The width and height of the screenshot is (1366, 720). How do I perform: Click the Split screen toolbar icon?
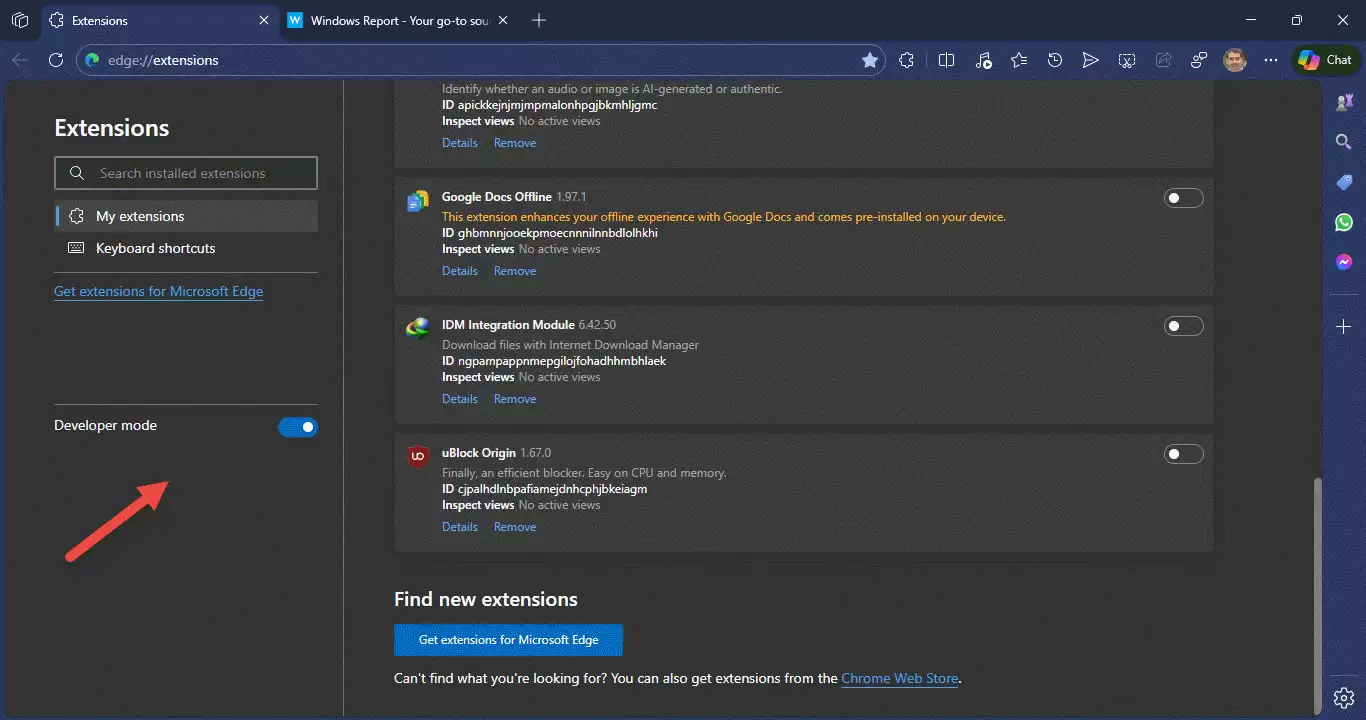pos(946,60)
